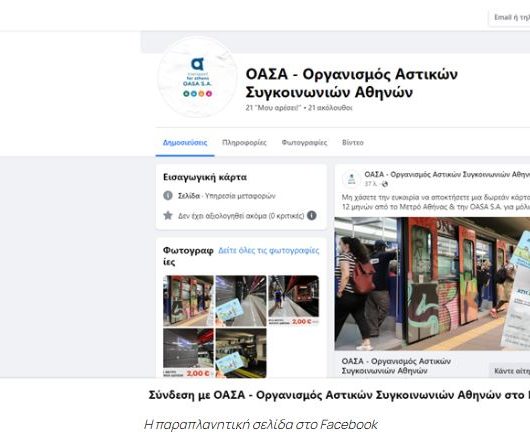Click the globe public-visibility icon in post
This screenshot has width=530, height=442.
point(385,184)
